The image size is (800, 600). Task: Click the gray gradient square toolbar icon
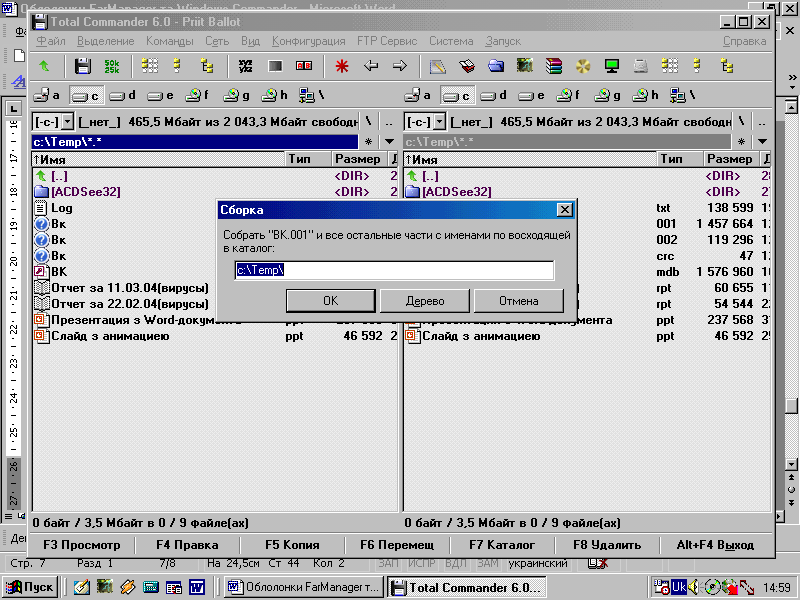tap(275, 66)
